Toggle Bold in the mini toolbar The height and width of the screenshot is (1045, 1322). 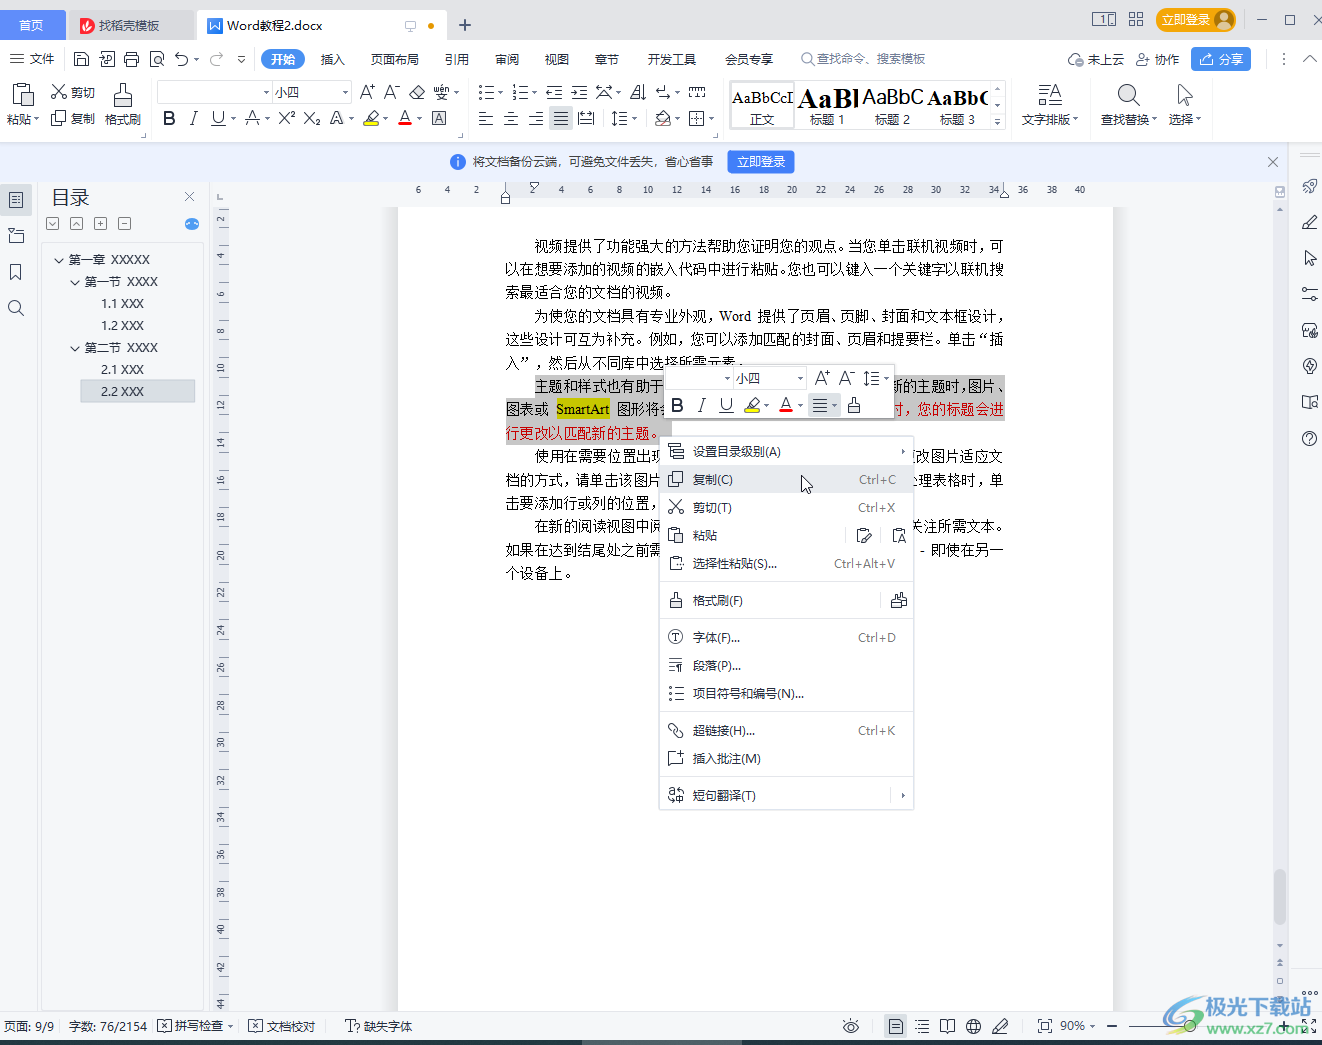(x=677, y=405)
